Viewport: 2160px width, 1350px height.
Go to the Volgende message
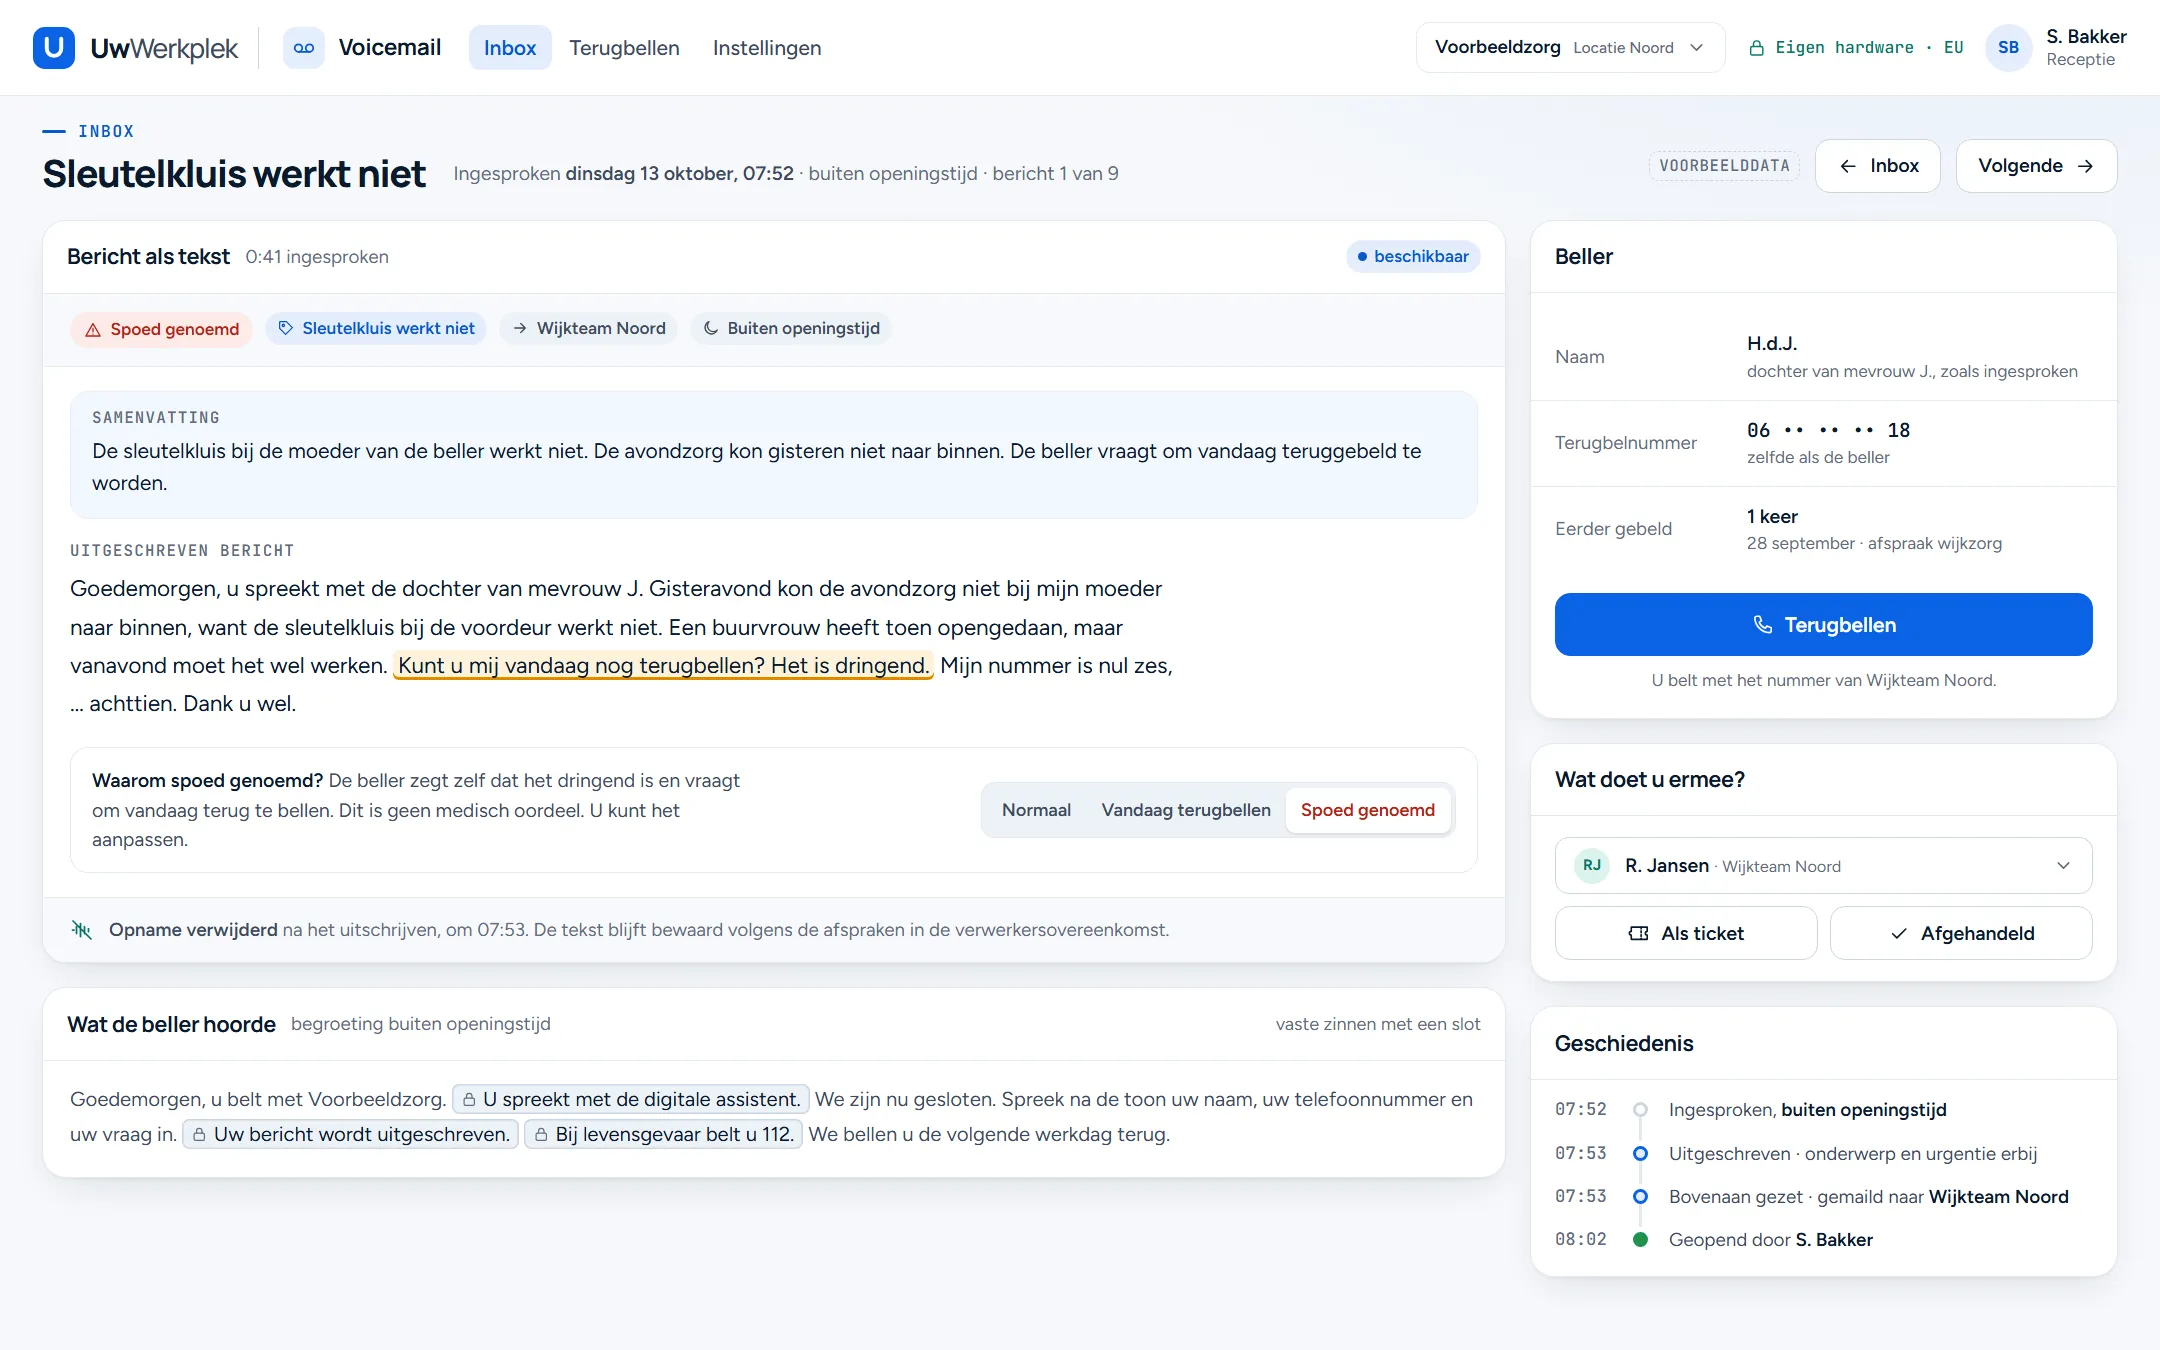(2036, 166)
